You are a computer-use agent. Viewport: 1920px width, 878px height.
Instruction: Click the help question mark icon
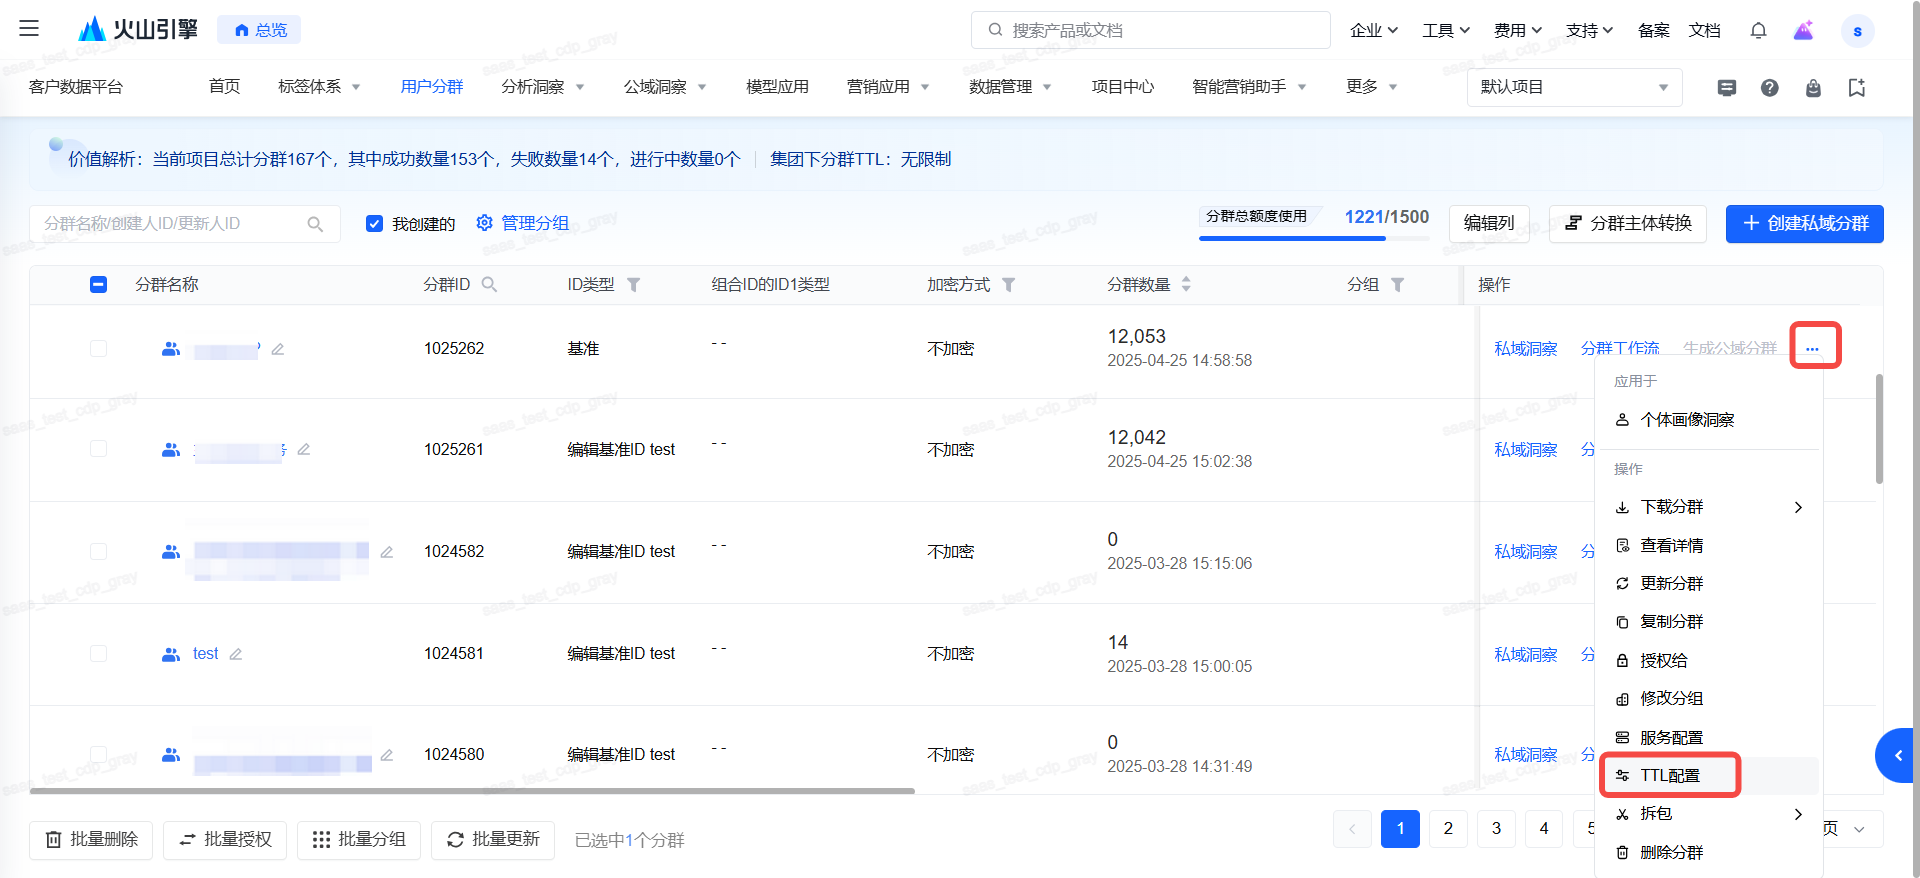[1769, 88]
